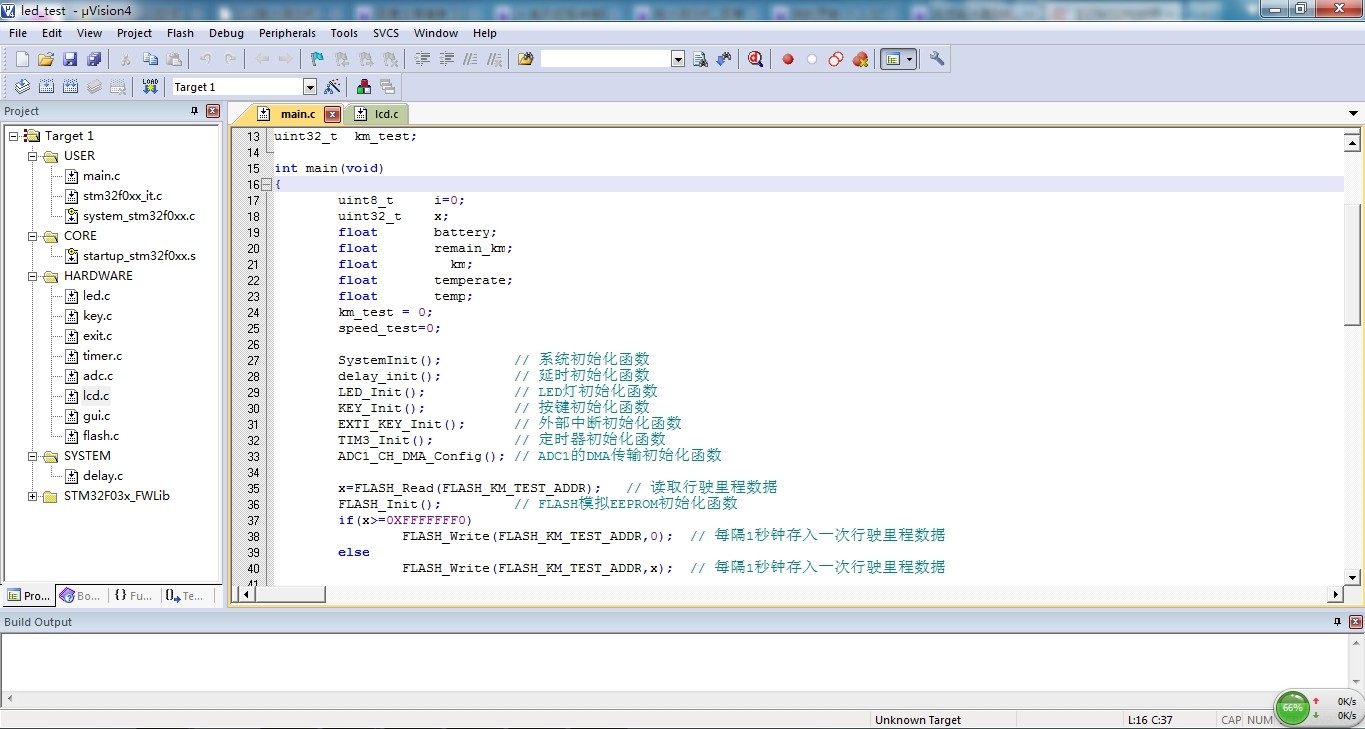Viewport: 1365px width, 729px height.
Task: Click the find text input field
Action: point(606,59)
